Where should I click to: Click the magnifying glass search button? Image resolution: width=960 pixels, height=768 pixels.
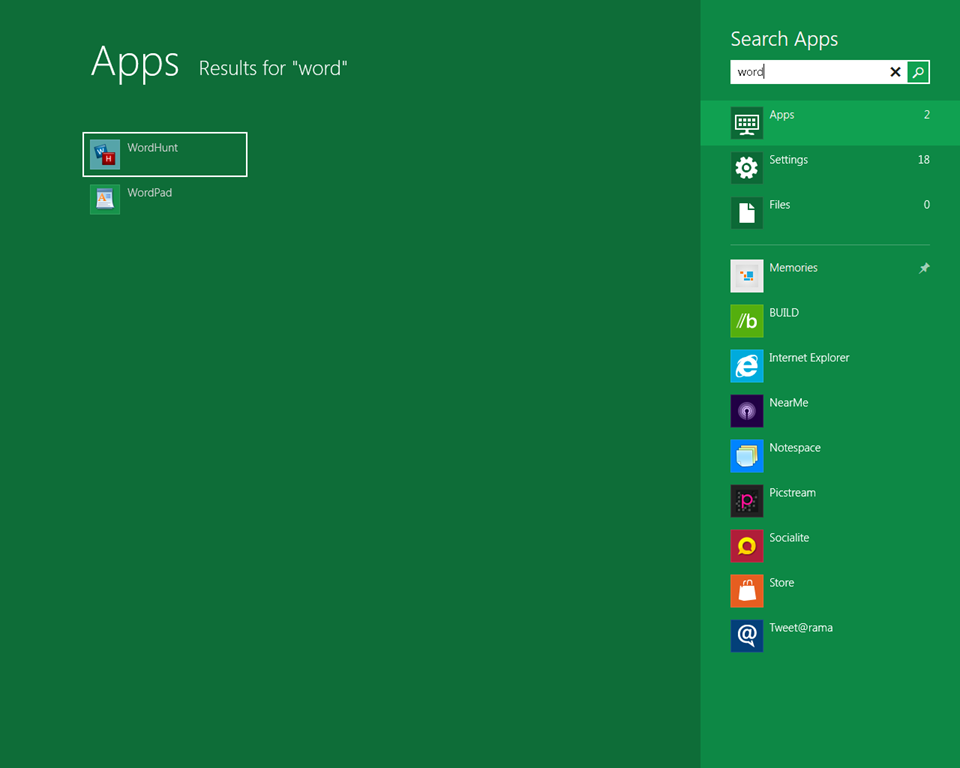[918, 72]
